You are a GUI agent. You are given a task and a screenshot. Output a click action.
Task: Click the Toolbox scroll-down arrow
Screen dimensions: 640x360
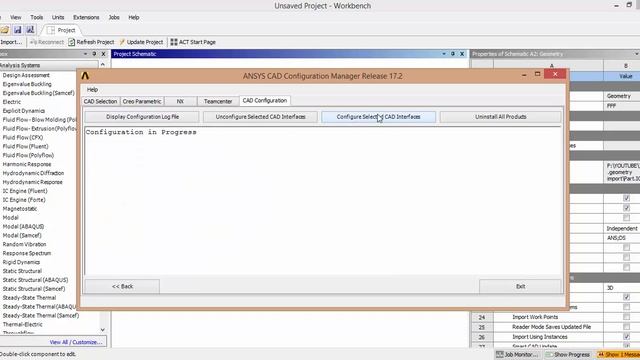tap(103, 330)
